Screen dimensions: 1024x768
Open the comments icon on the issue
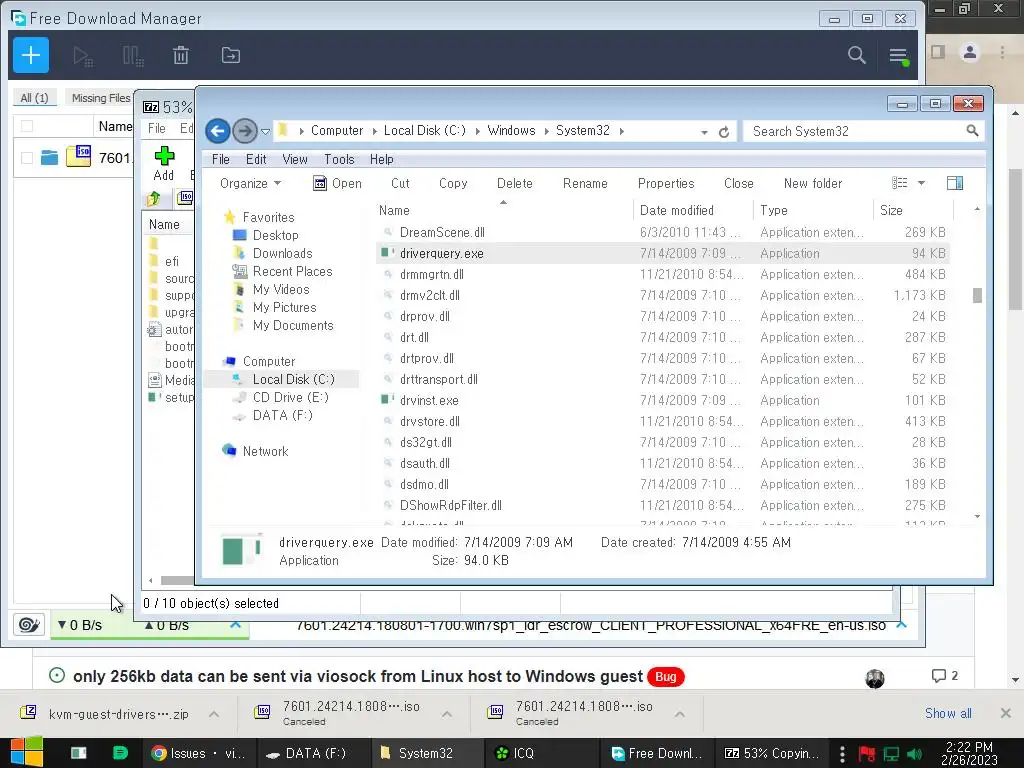tap(938, 676)
